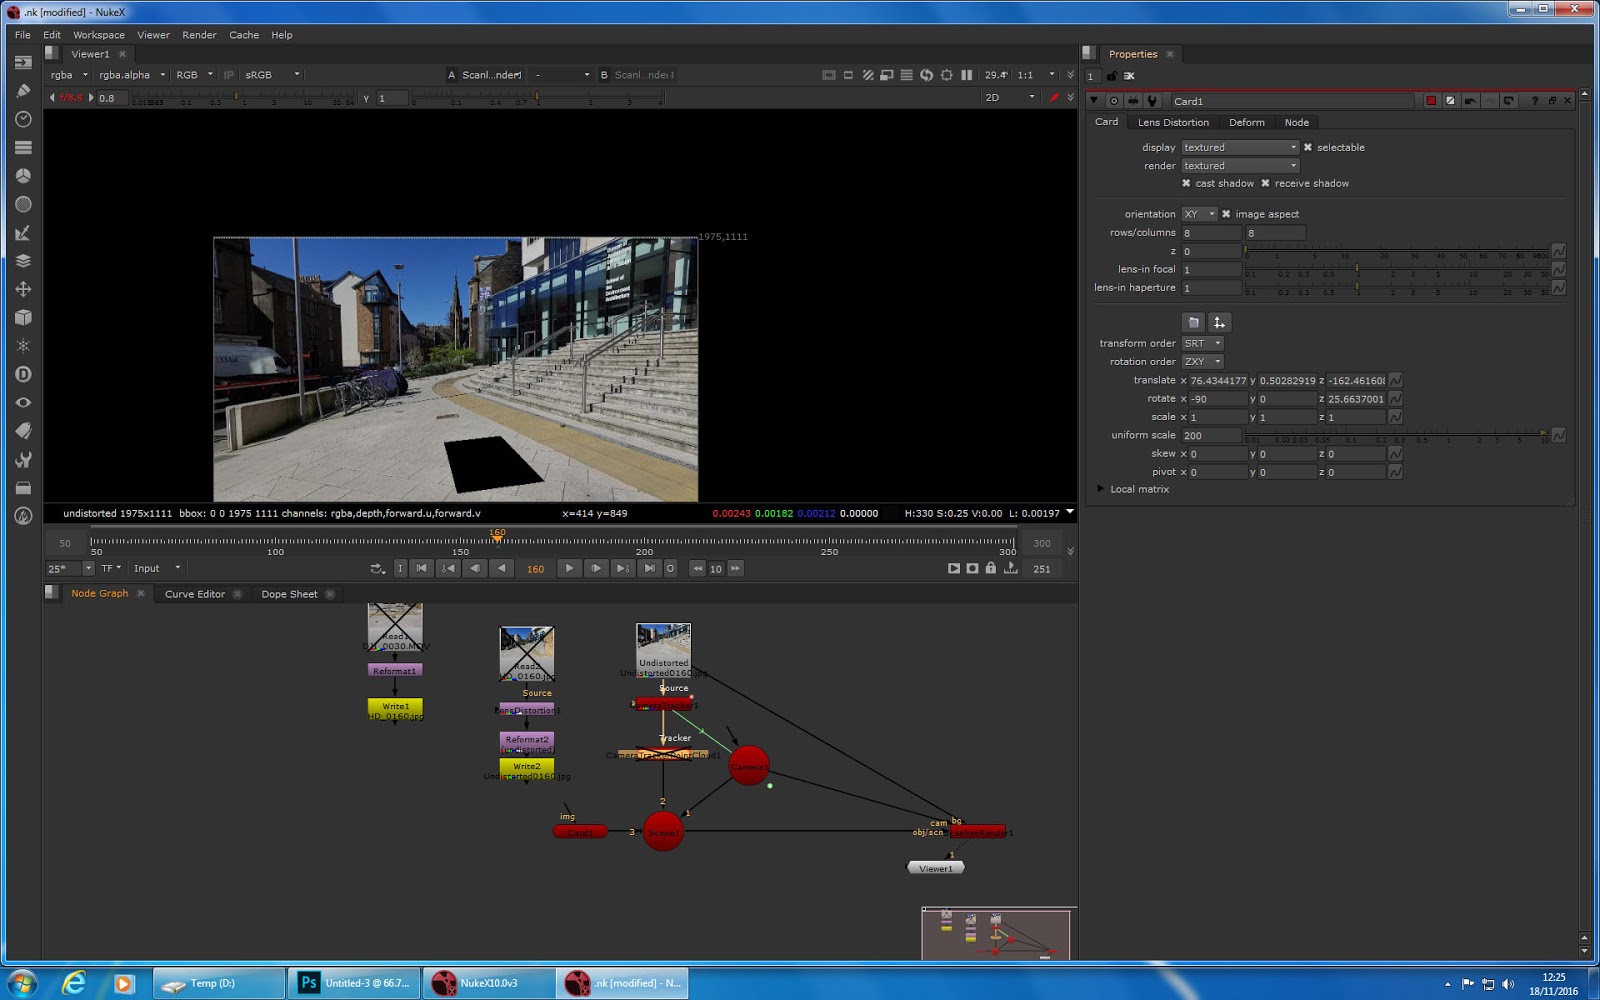
Task: Toggle pause playback in viewer toolbar
Action: pyautogui.click(x=967, y=74)
